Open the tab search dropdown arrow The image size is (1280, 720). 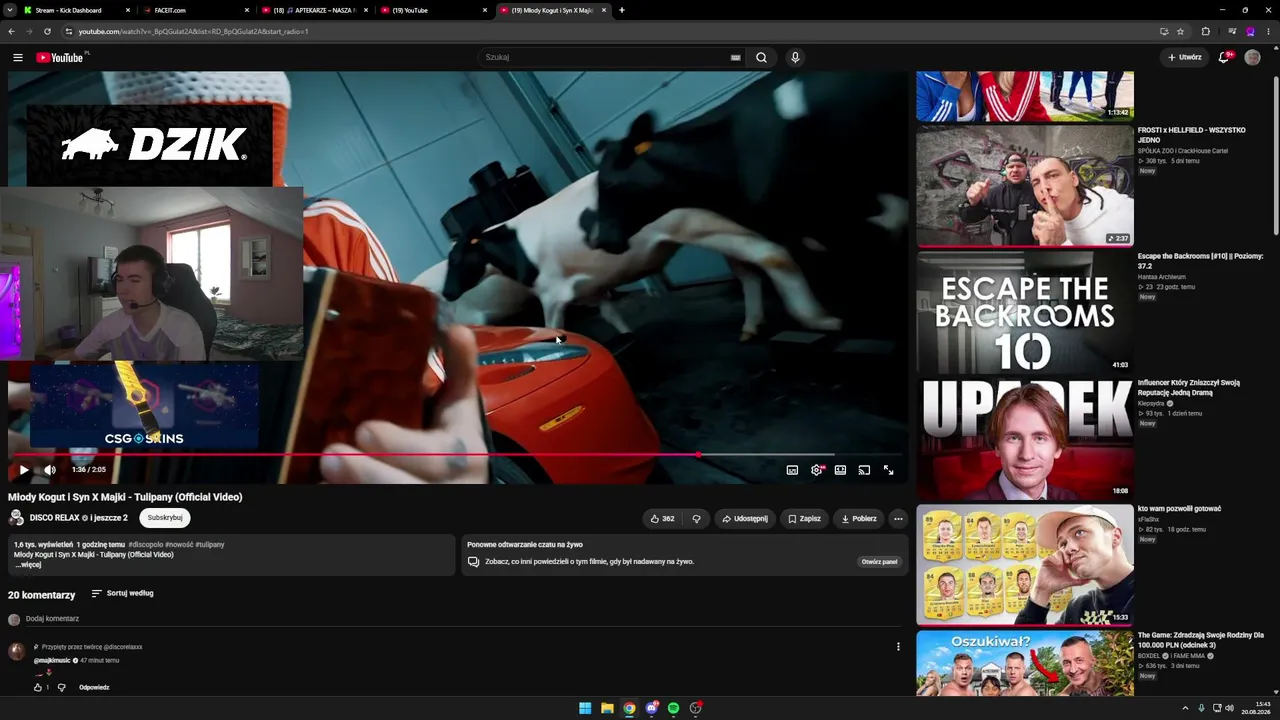[x=9, y=10]
